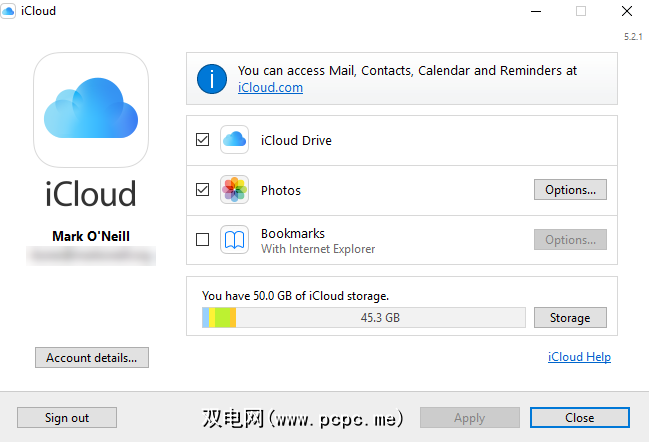Click the Close button at bottom
The height and width of the screenshot is (442, 649).
pyautogui.click(x=579, y=418)
